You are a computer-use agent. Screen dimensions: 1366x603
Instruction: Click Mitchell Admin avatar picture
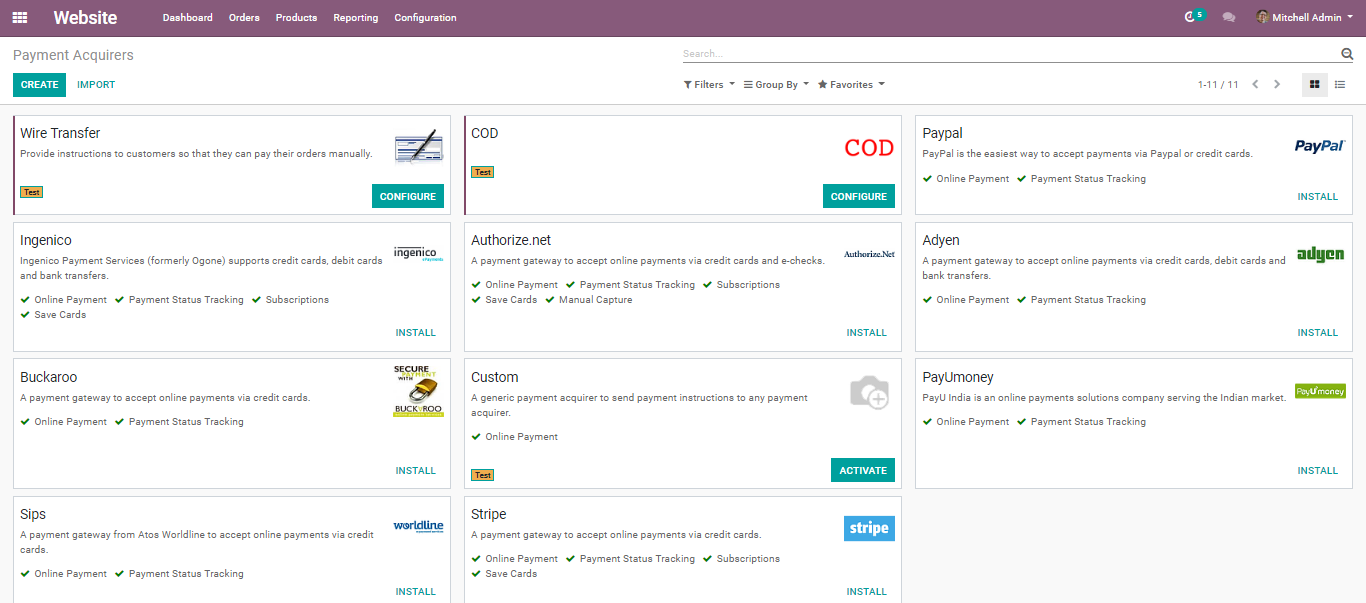point(1262,17)
